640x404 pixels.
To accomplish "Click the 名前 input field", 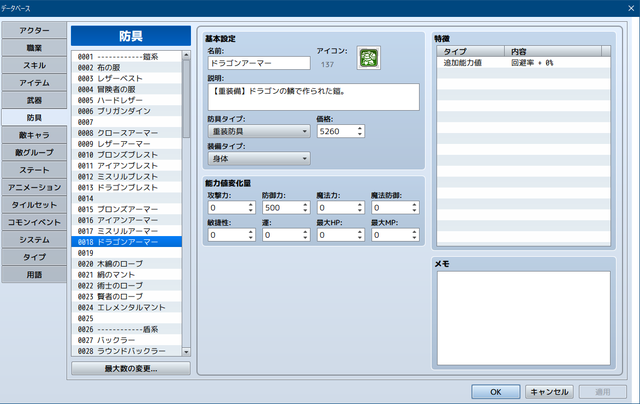I will (x=259, y=63).
